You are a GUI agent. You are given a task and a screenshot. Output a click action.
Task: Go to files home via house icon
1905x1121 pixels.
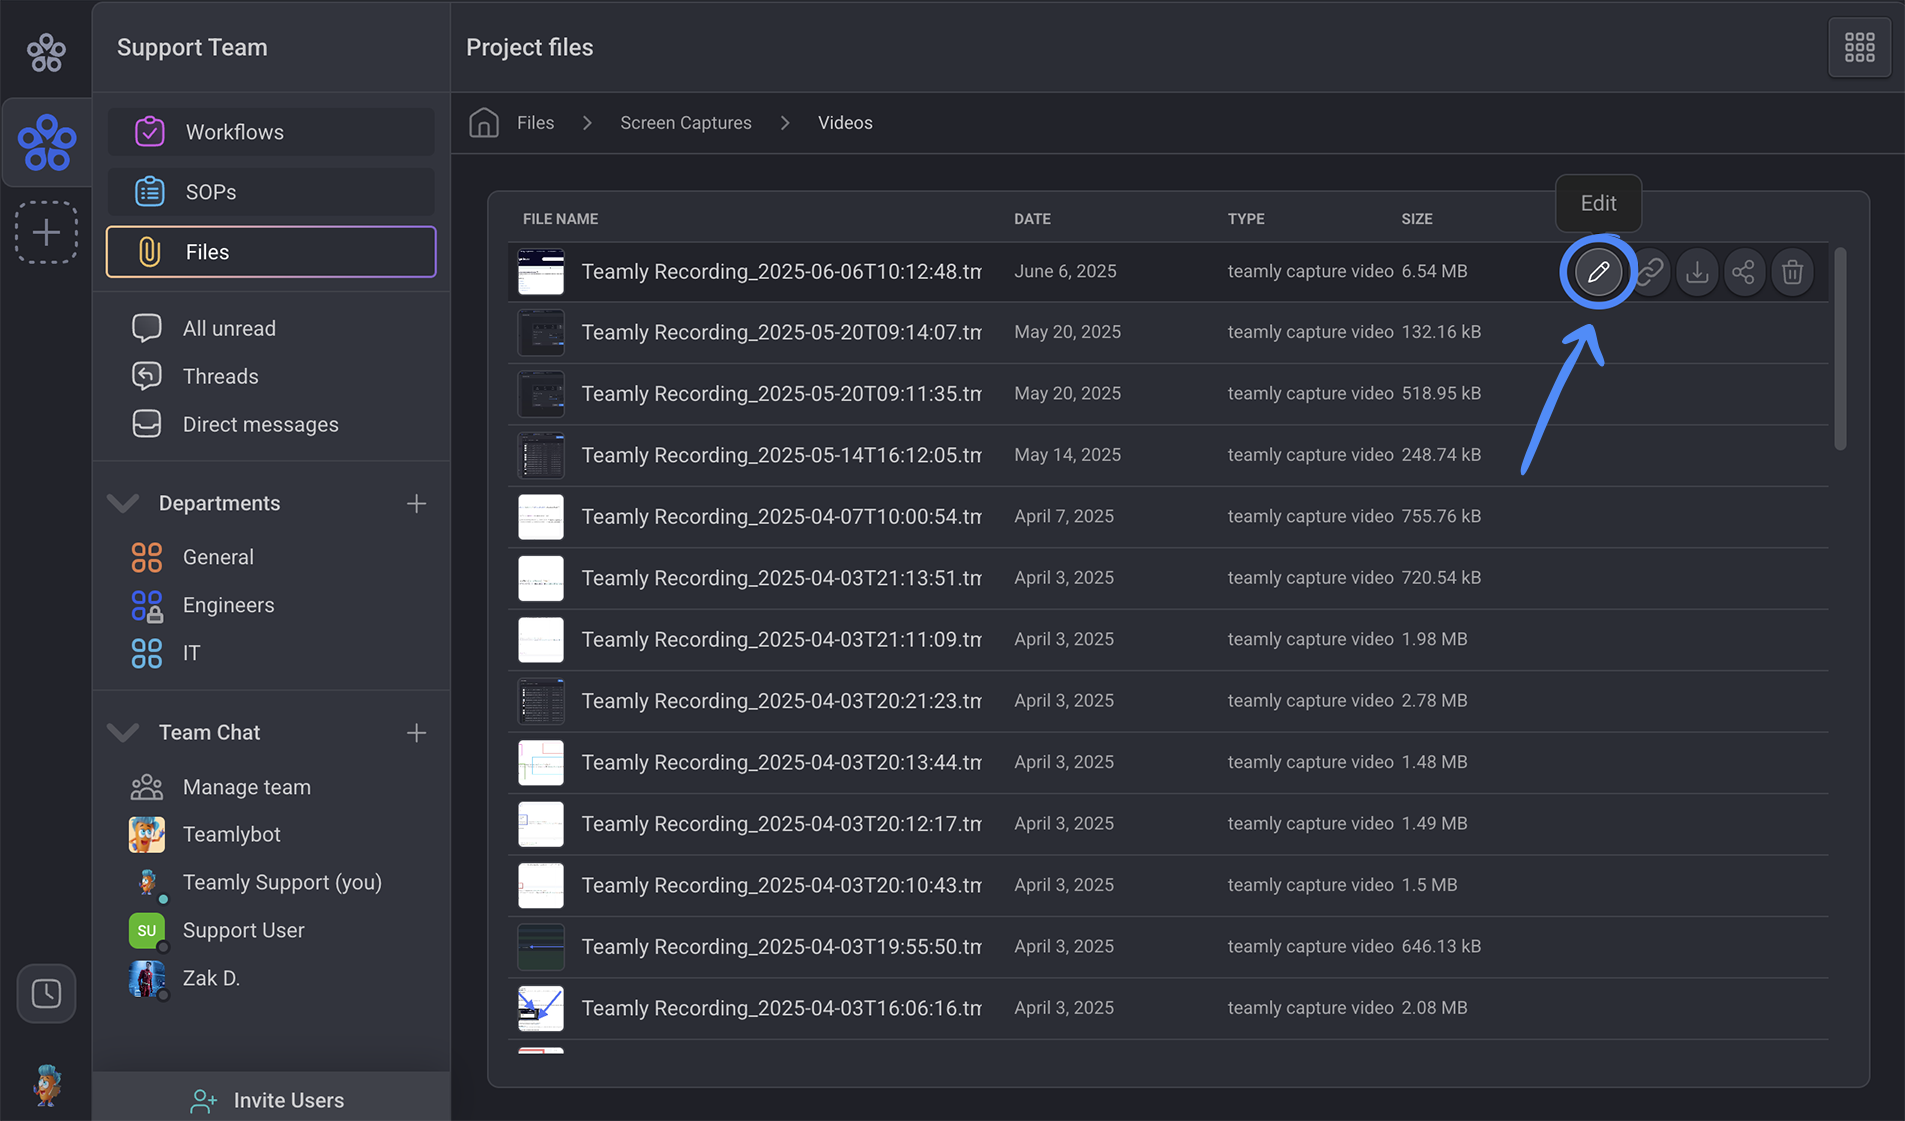click(484, 122)
